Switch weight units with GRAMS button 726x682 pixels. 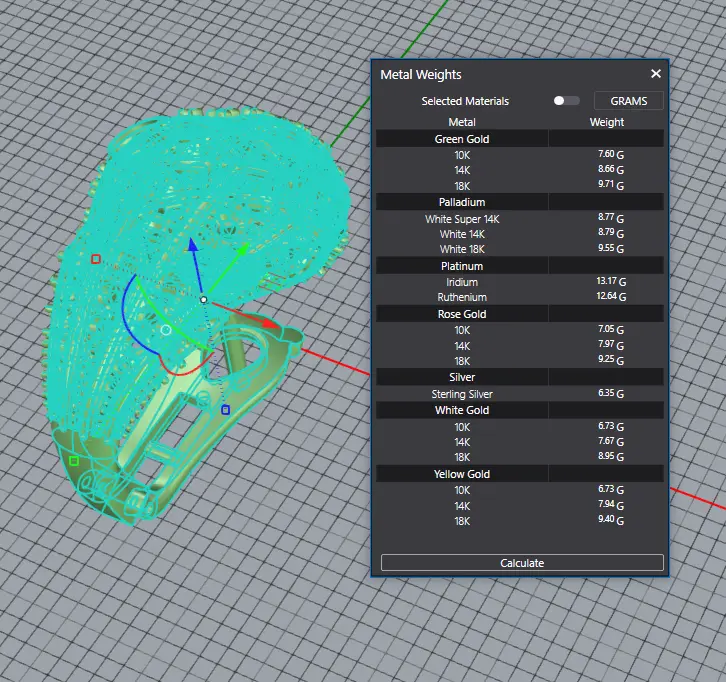click(x=628, y=101)
